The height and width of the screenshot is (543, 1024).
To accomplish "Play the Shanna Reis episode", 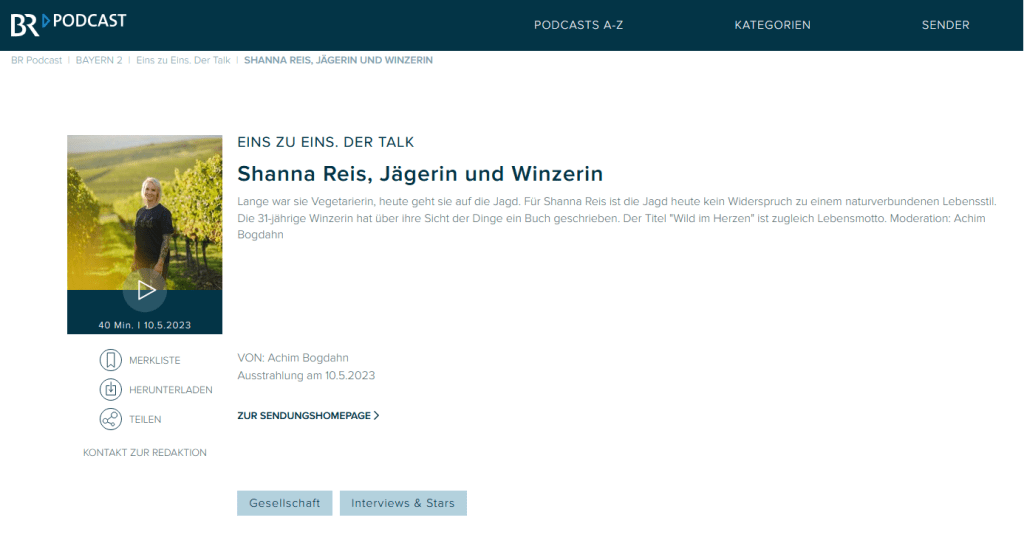I will tap(145, 291).
